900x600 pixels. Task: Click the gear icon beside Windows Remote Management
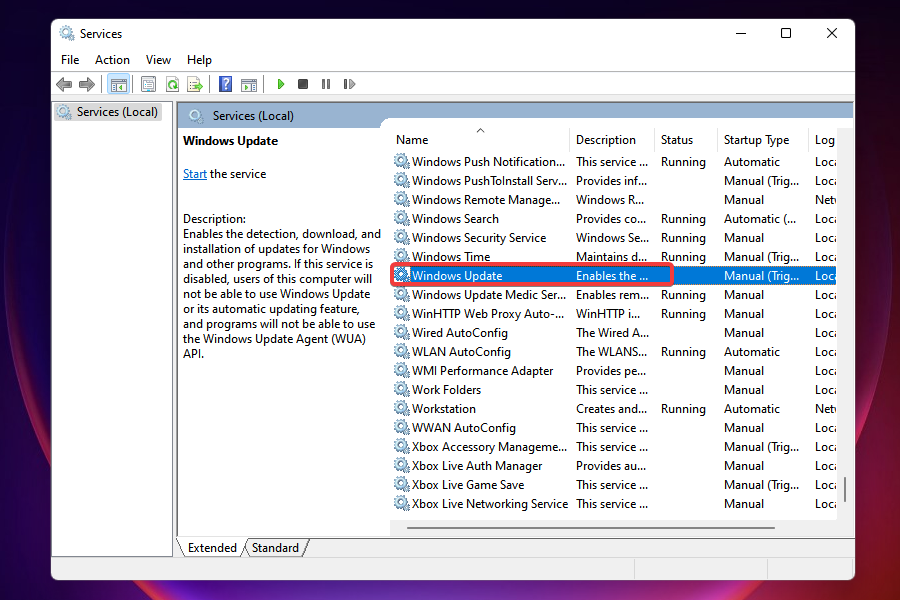[x=402, y=200]
